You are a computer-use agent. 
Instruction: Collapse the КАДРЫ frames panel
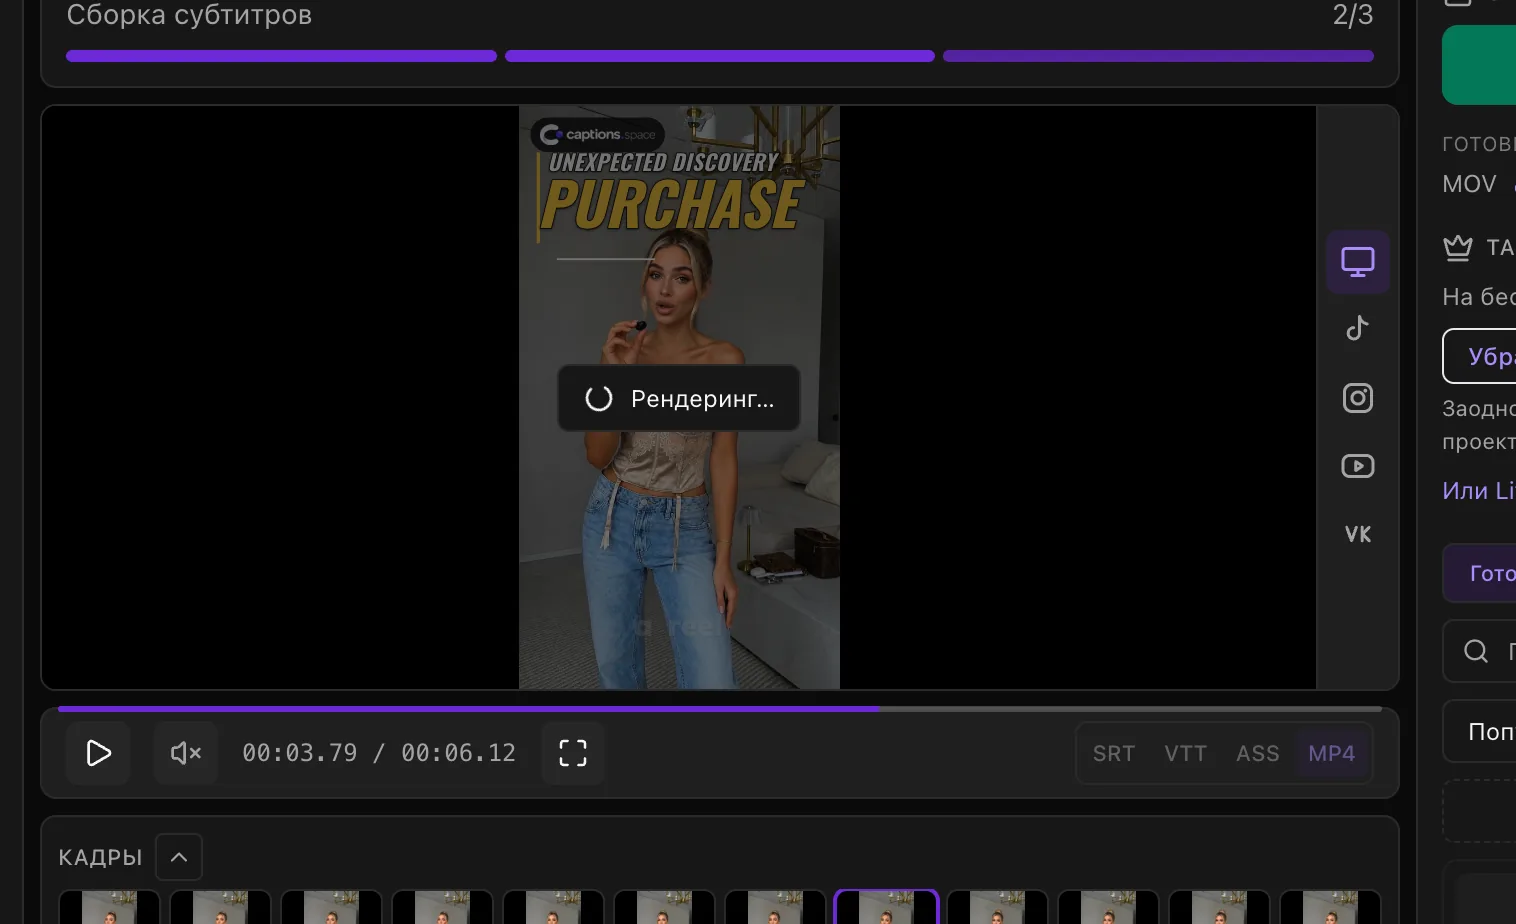[179, 857]
